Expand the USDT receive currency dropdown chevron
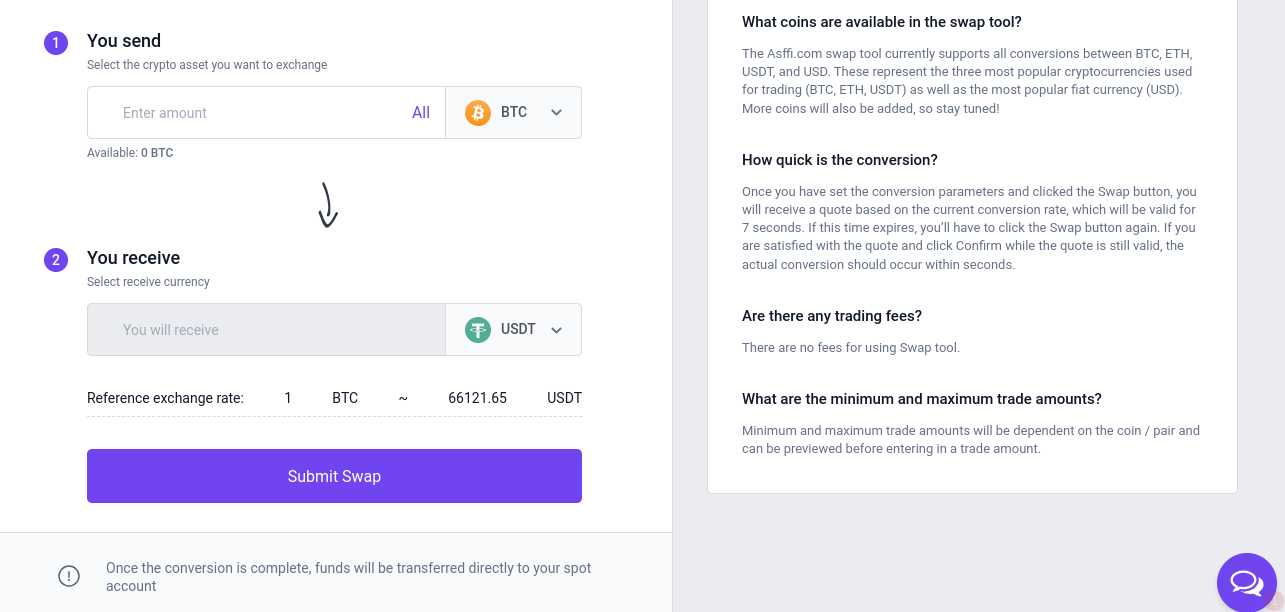The width and height of the screenshot is (1285, 612). point(557,330)
